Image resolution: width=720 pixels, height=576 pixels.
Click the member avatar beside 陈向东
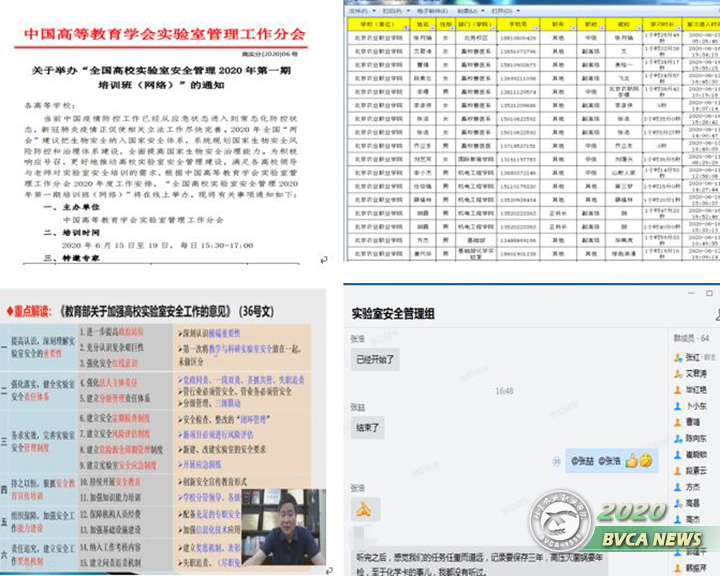(x=677, y=438)
